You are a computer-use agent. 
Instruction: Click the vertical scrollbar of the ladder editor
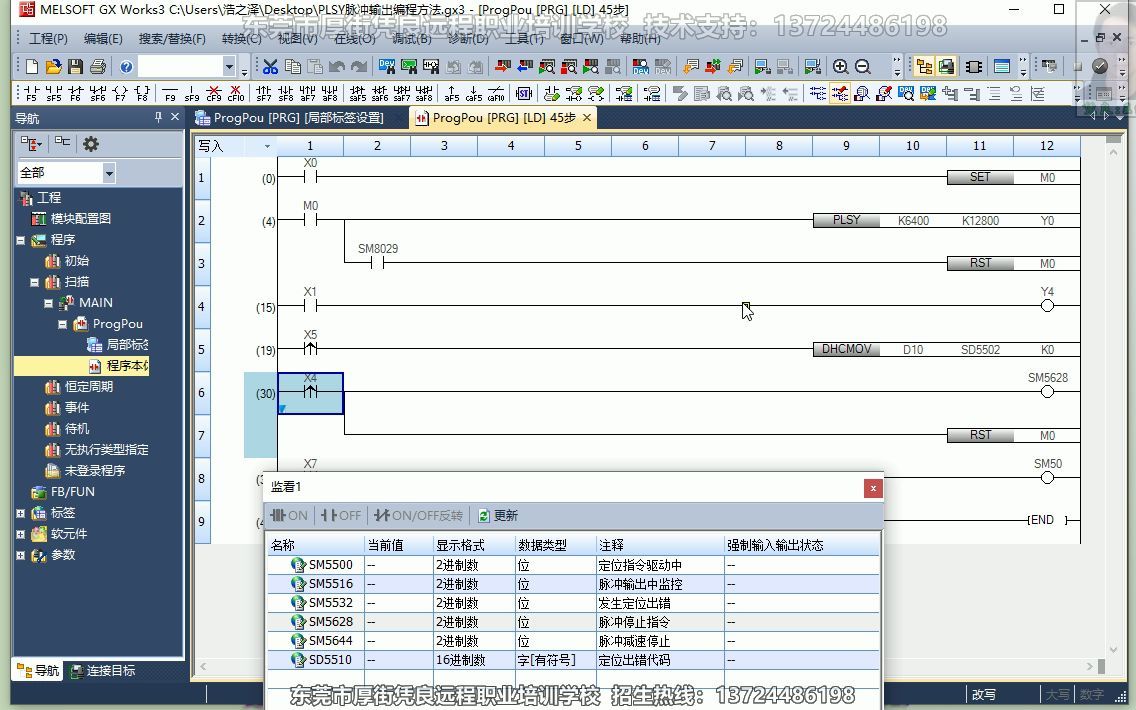[1111, 400]
